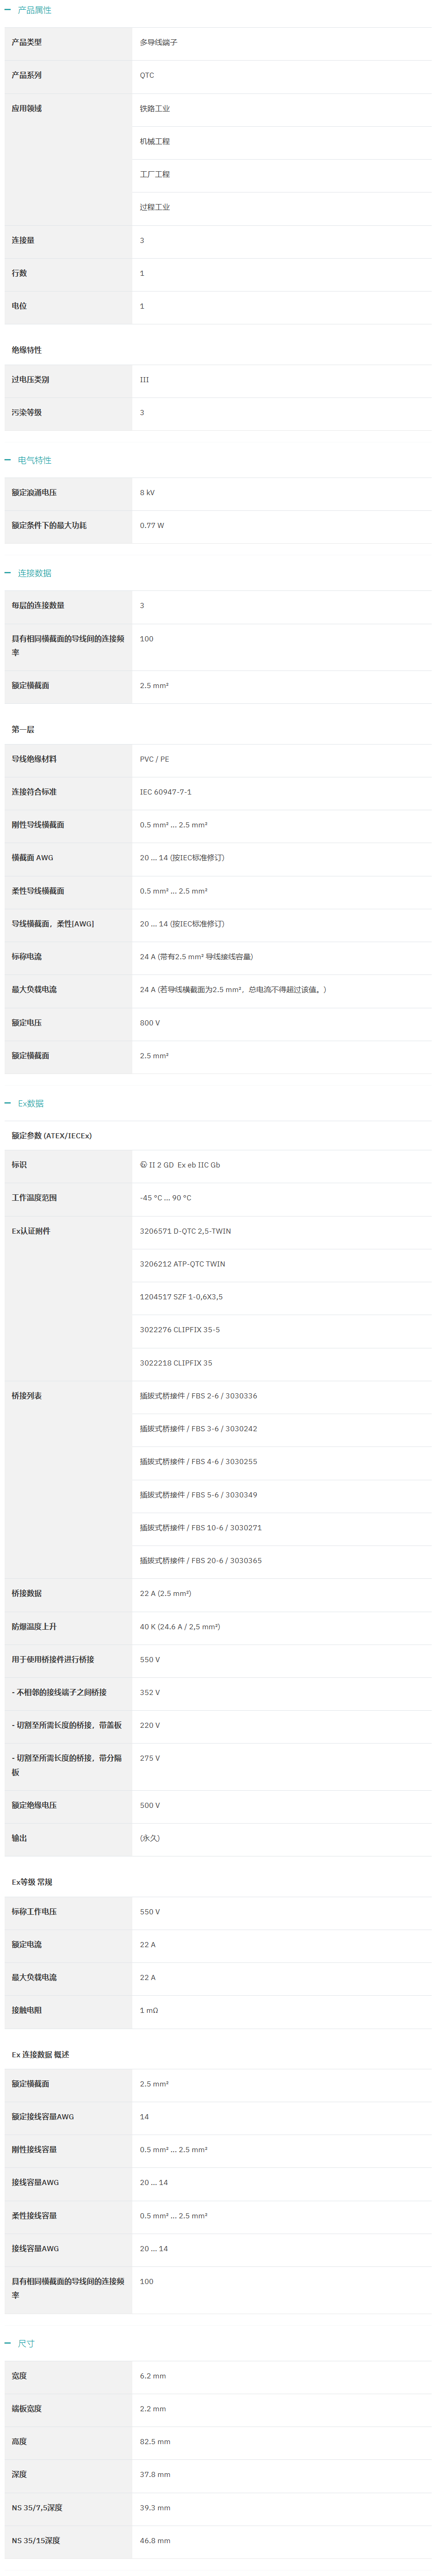Screen dimensions: 434x2576
Task: Select the IEC 60947-7-1 standard value
Action: pos(166,793)
